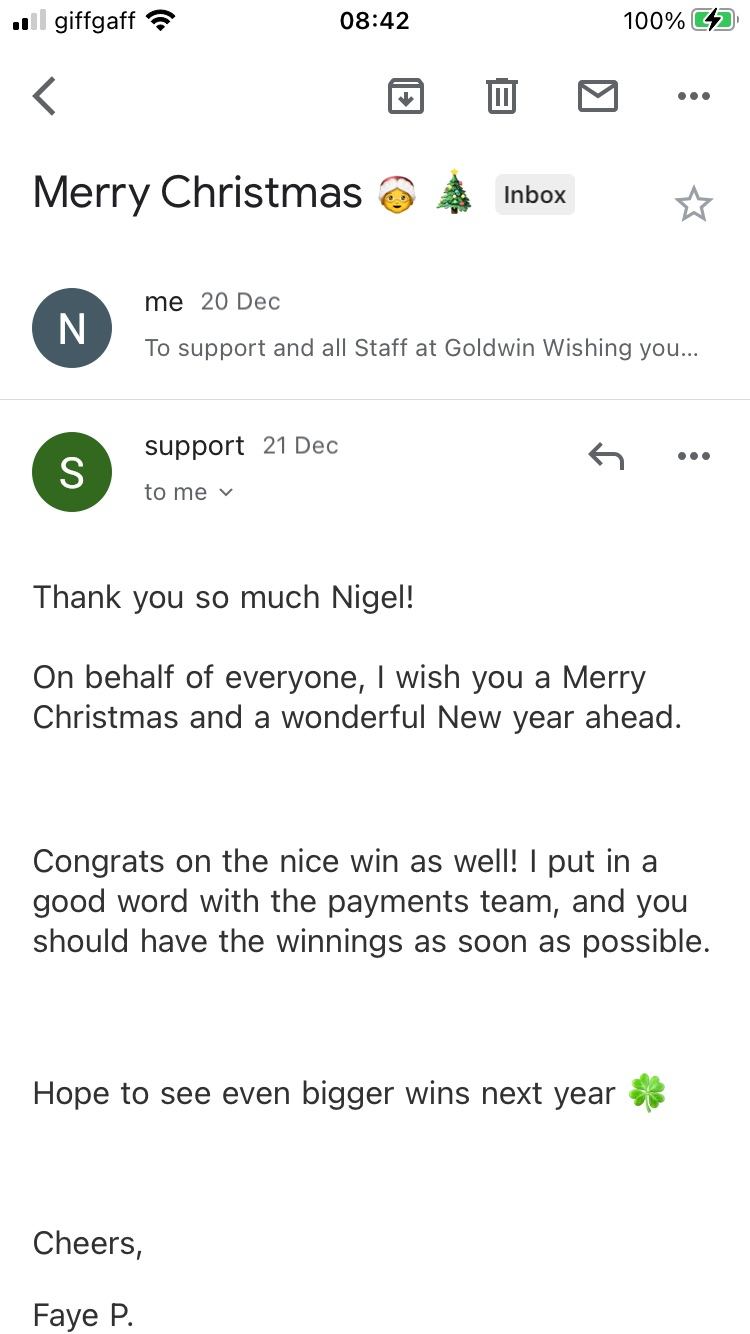
Task: Tap the green S sender avatar
Action: click(x=72, y=472)
